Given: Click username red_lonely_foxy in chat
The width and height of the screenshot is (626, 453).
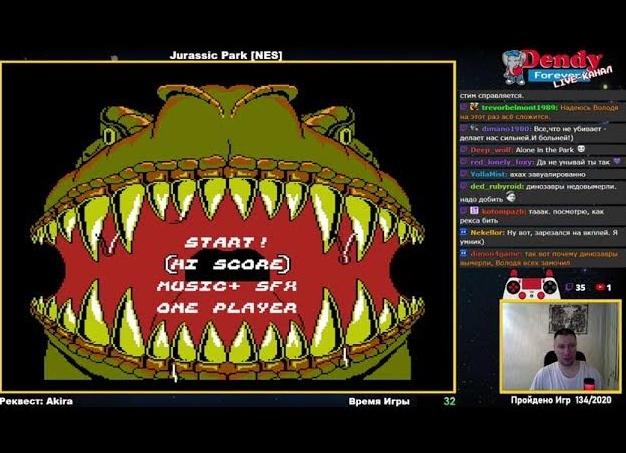Looking at the screenshot, I should (x=502, y=162).
